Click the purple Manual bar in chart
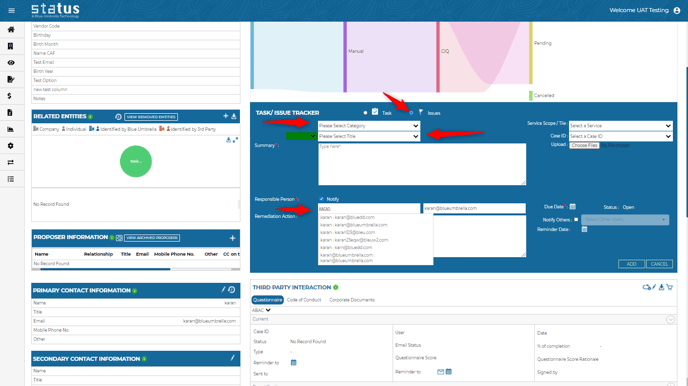Image resolution: width=688 pixels, height=386 pixels. coord(345,57)
